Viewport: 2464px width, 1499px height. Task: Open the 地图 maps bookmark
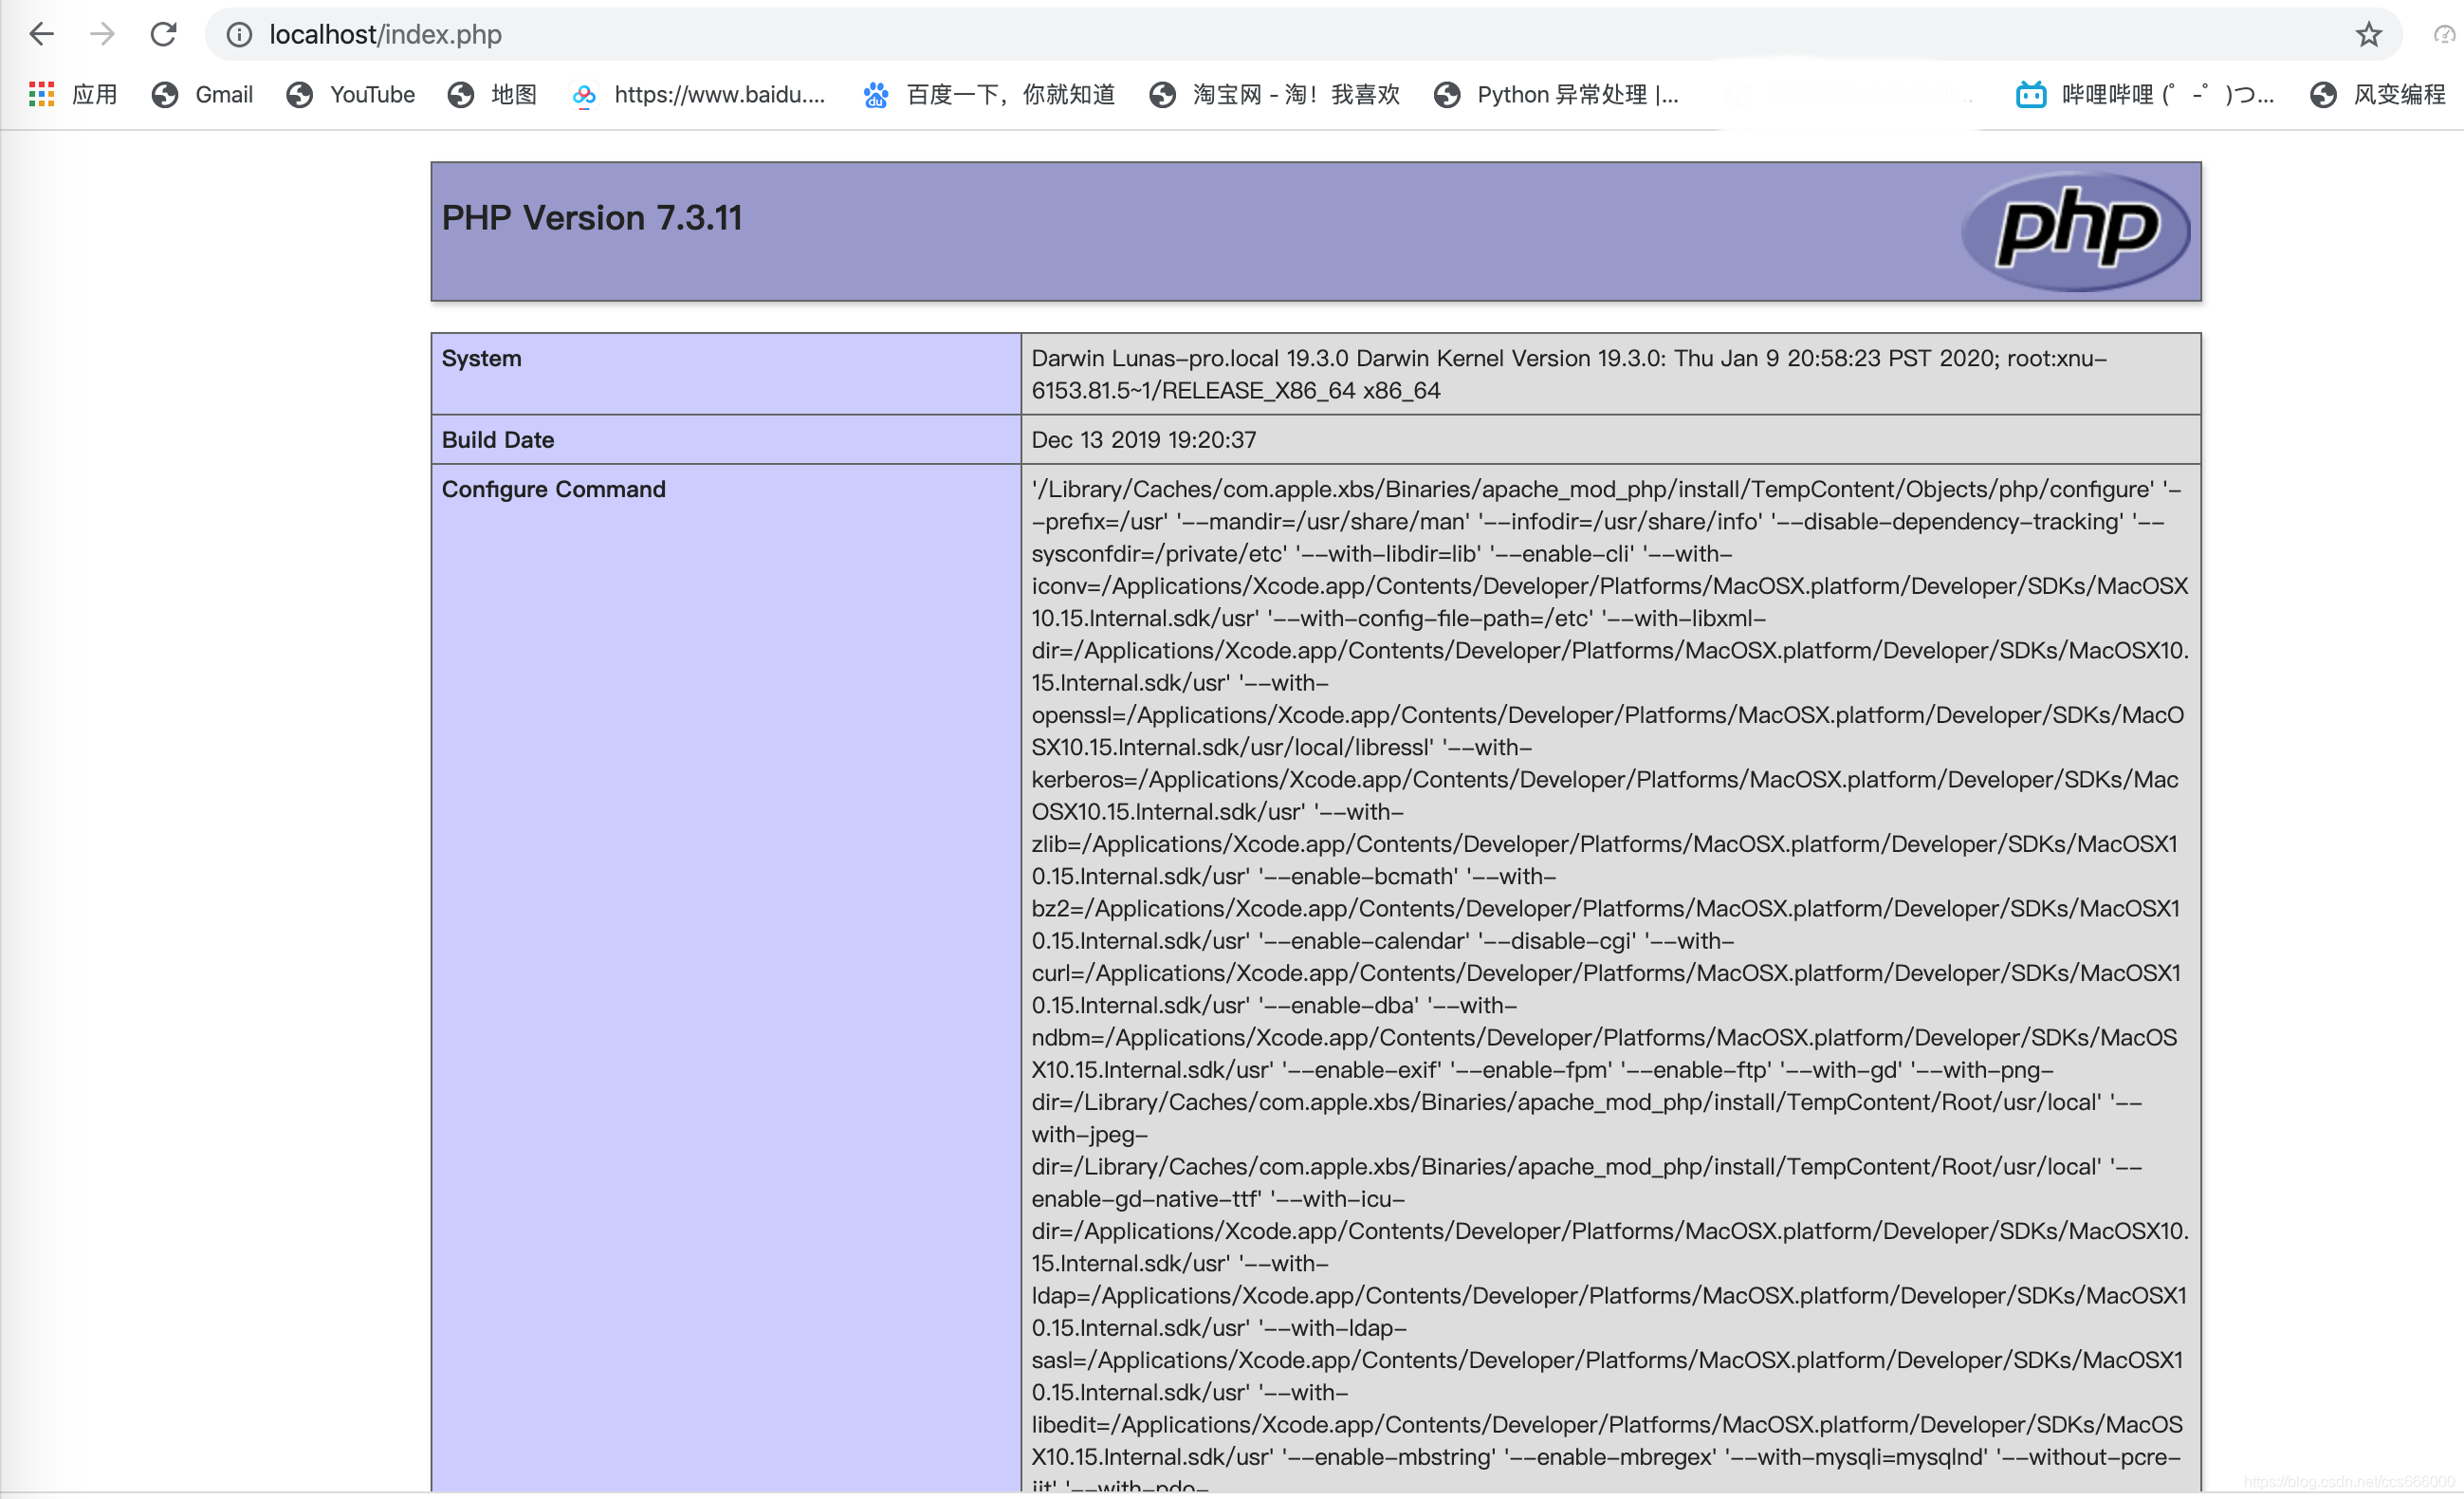point(493,95)
